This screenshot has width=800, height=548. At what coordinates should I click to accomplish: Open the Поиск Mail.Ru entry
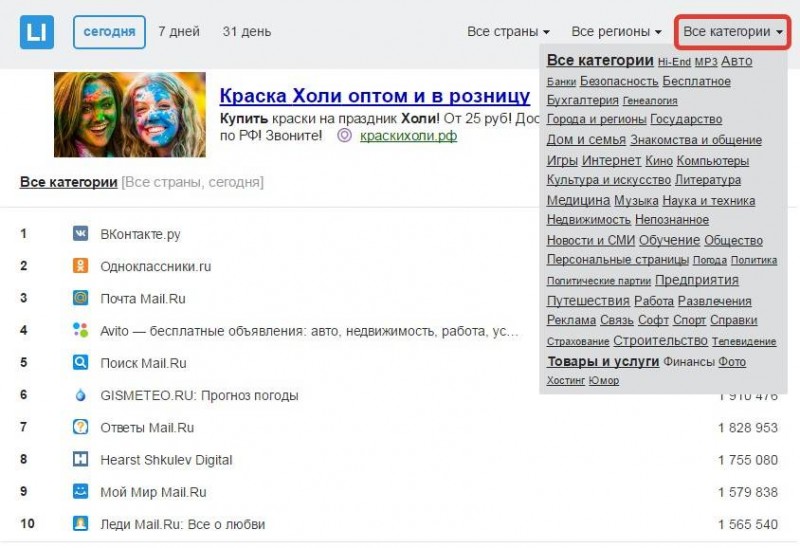[143, 363]
